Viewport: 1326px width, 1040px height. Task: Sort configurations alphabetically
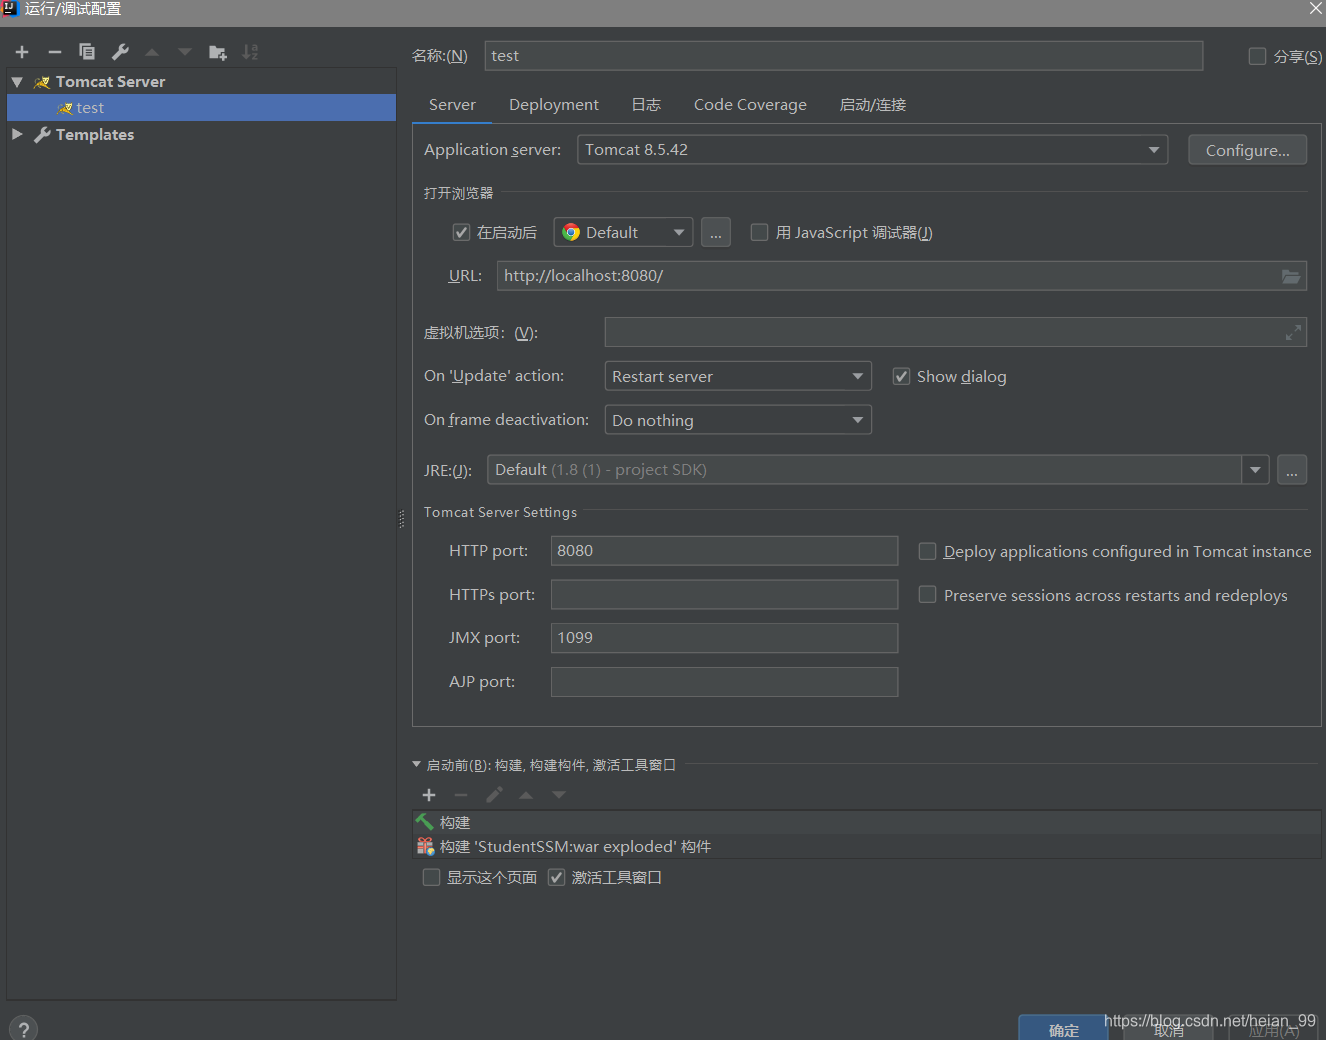coord(250,52)
